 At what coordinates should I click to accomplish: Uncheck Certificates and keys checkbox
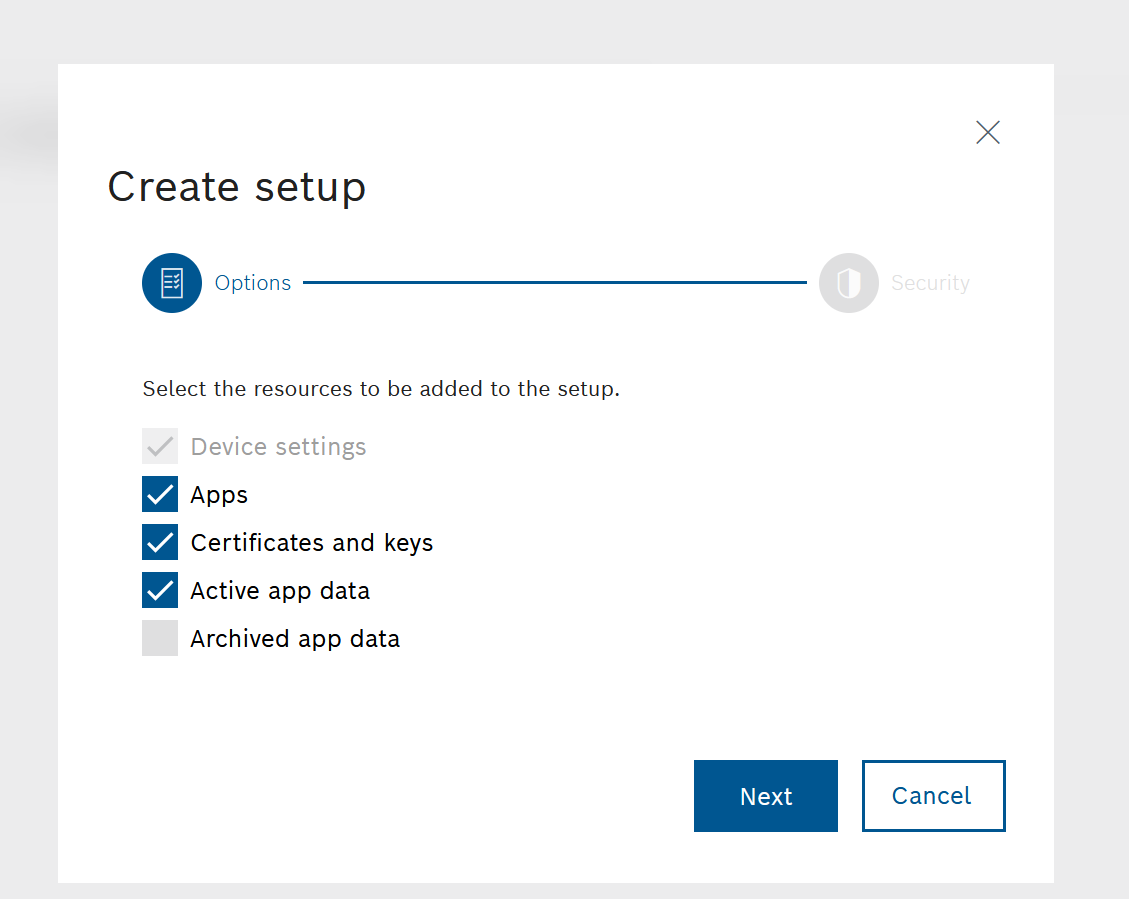pyautogui.click(x=160, y=542)
